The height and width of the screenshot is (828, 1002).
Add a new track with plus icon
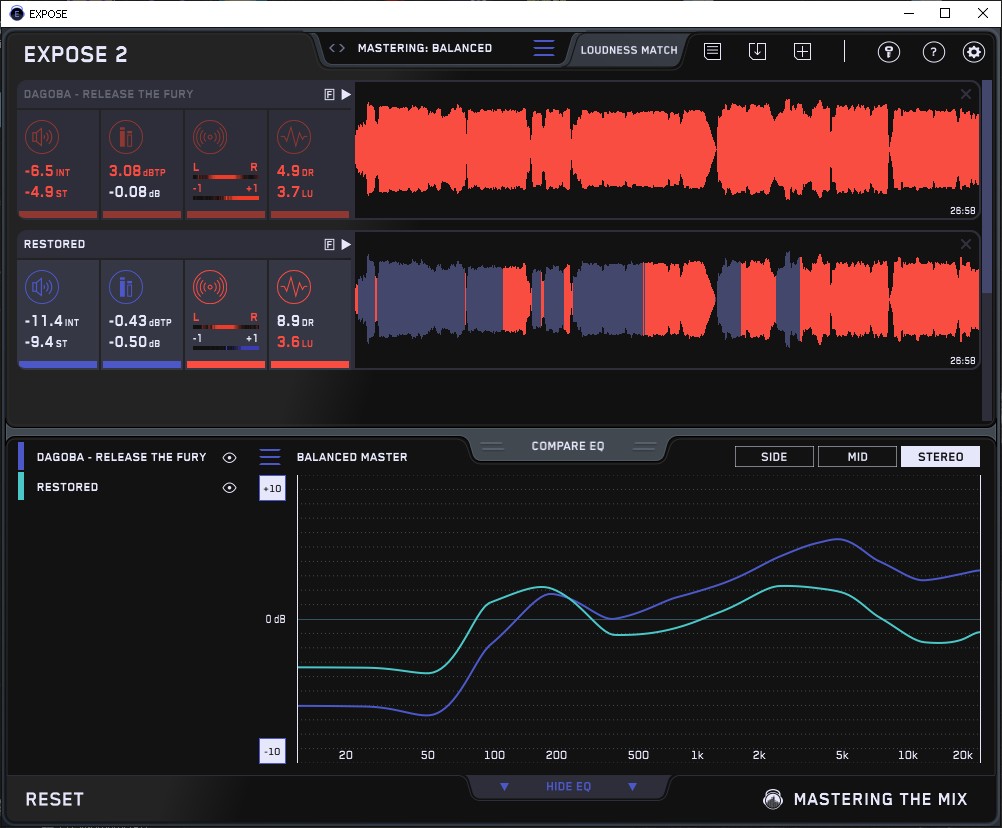802,51
